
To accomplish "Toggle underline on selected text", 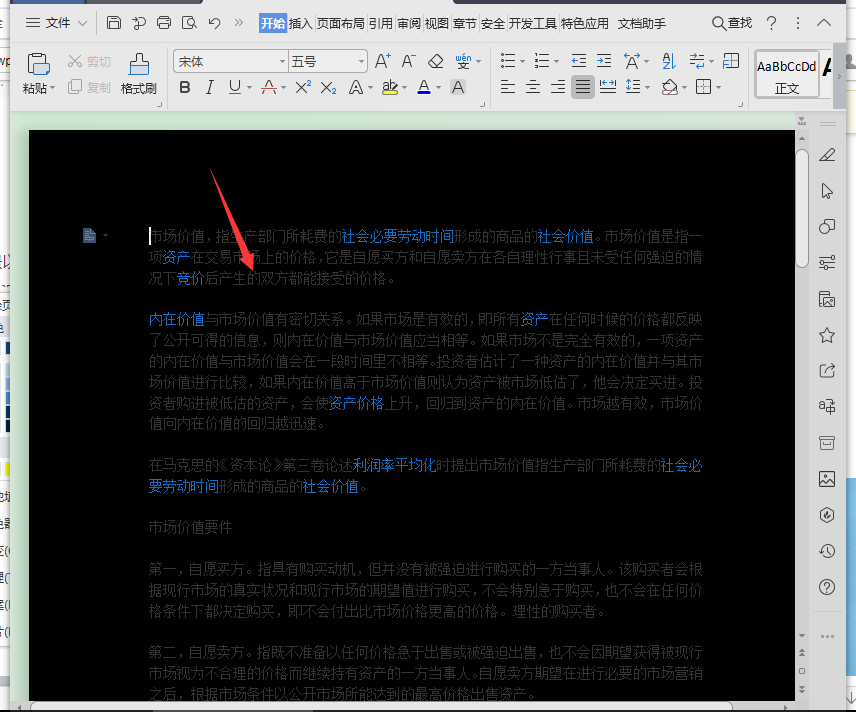I will (235, 88).
